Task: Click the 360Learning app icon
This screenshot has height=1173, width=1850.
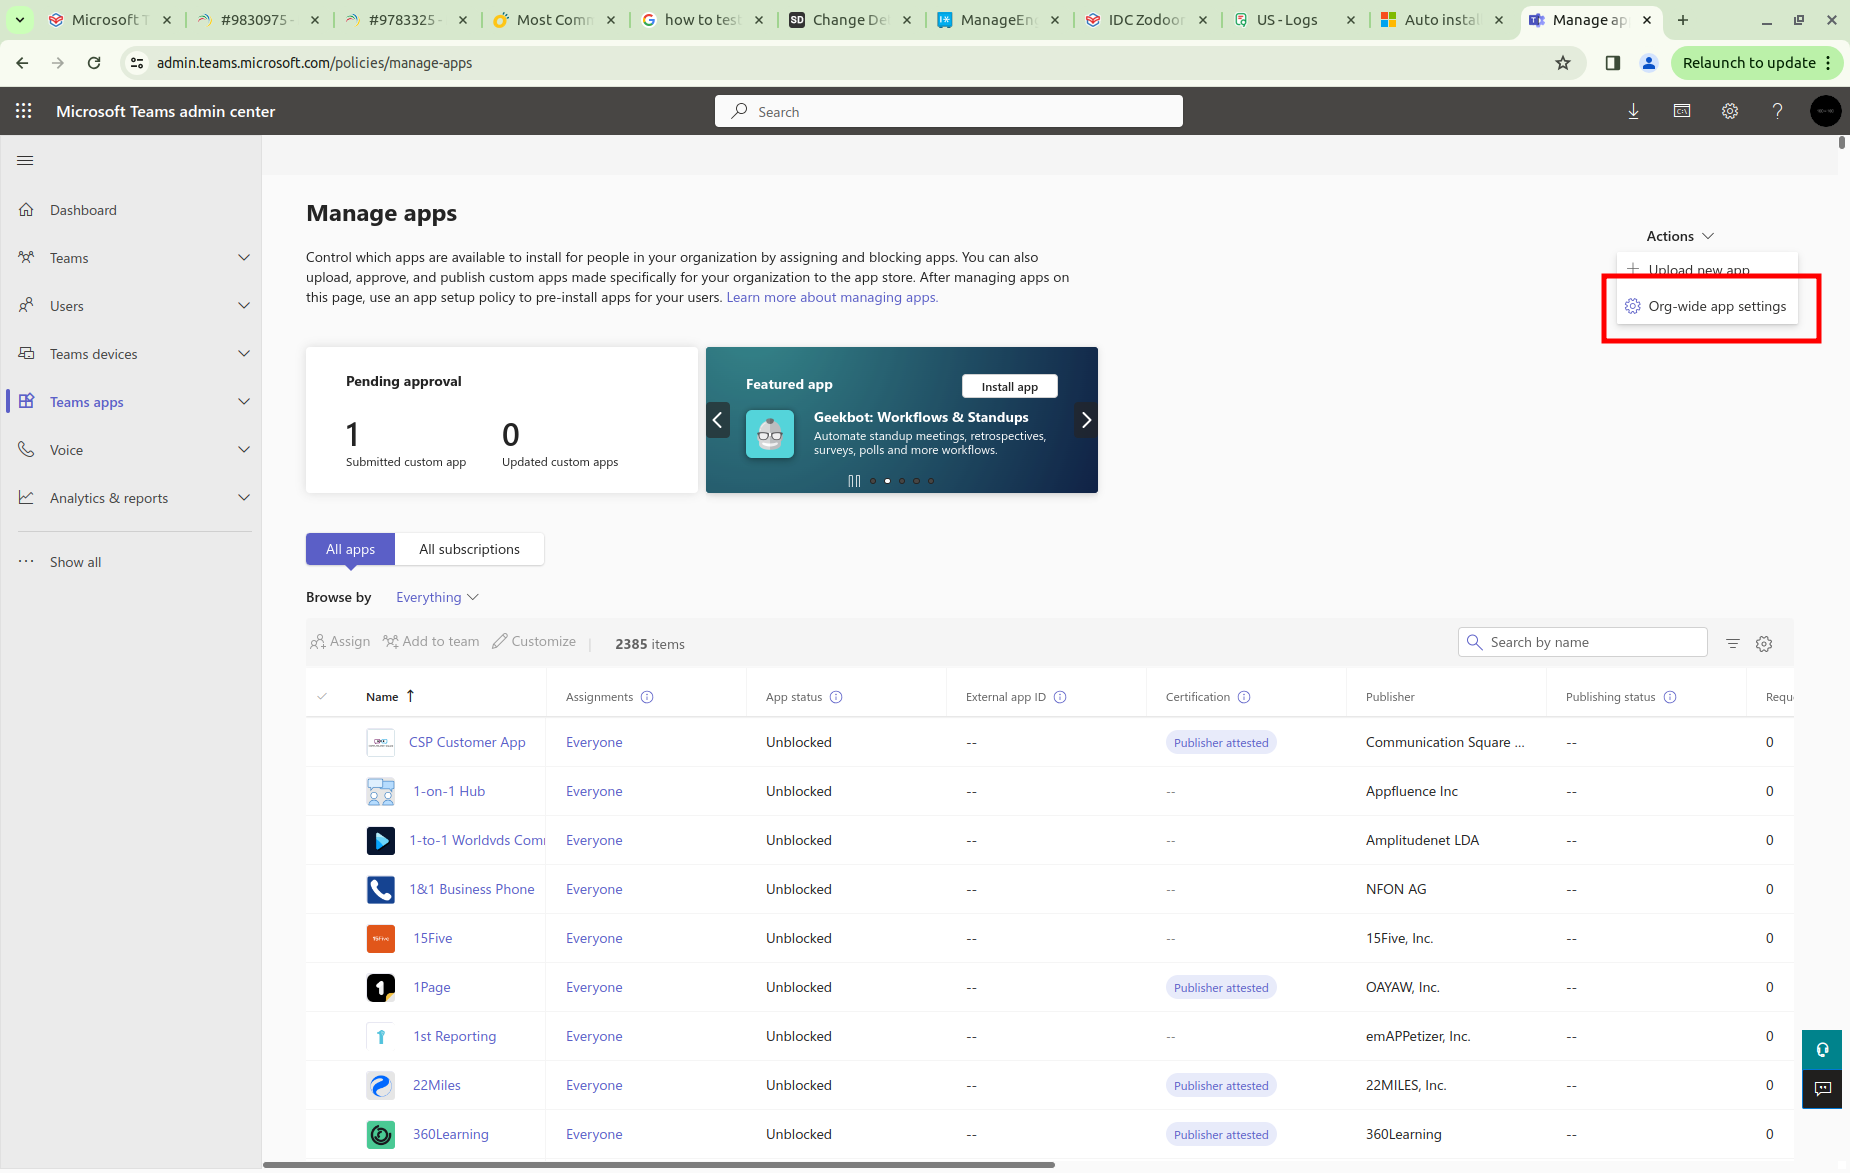Action: [381, 1134]
